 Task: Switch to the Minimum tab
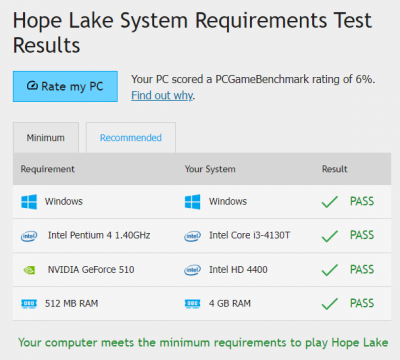point(46,138)
